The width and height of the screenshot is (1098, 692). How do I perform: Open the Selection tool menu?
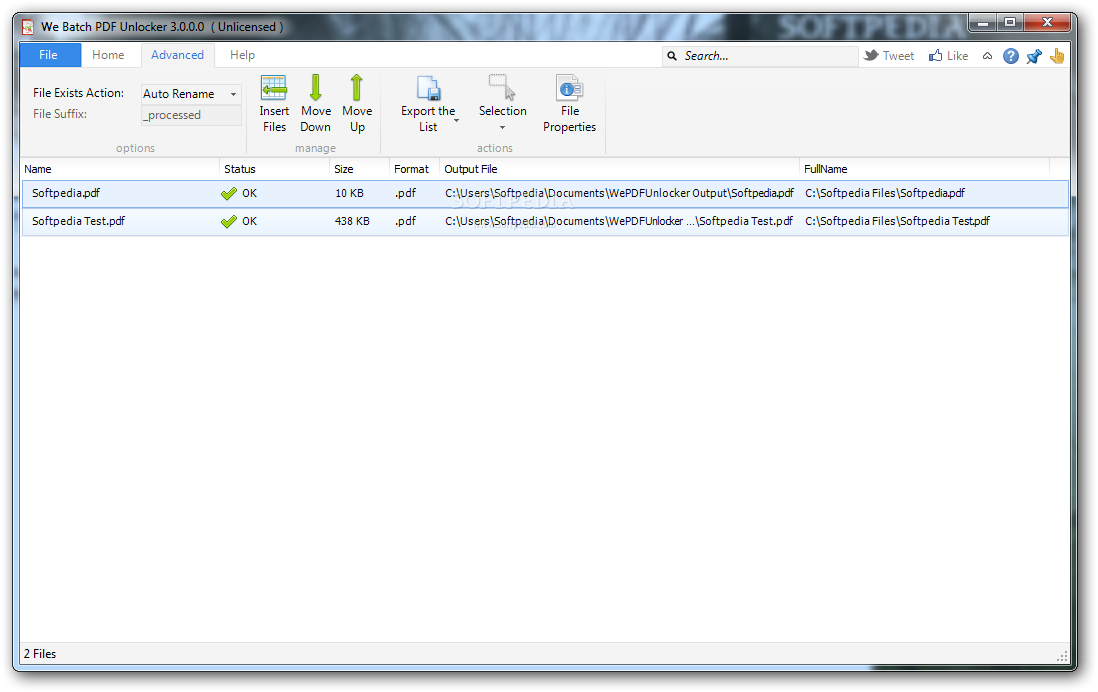[x=502, y=104]
